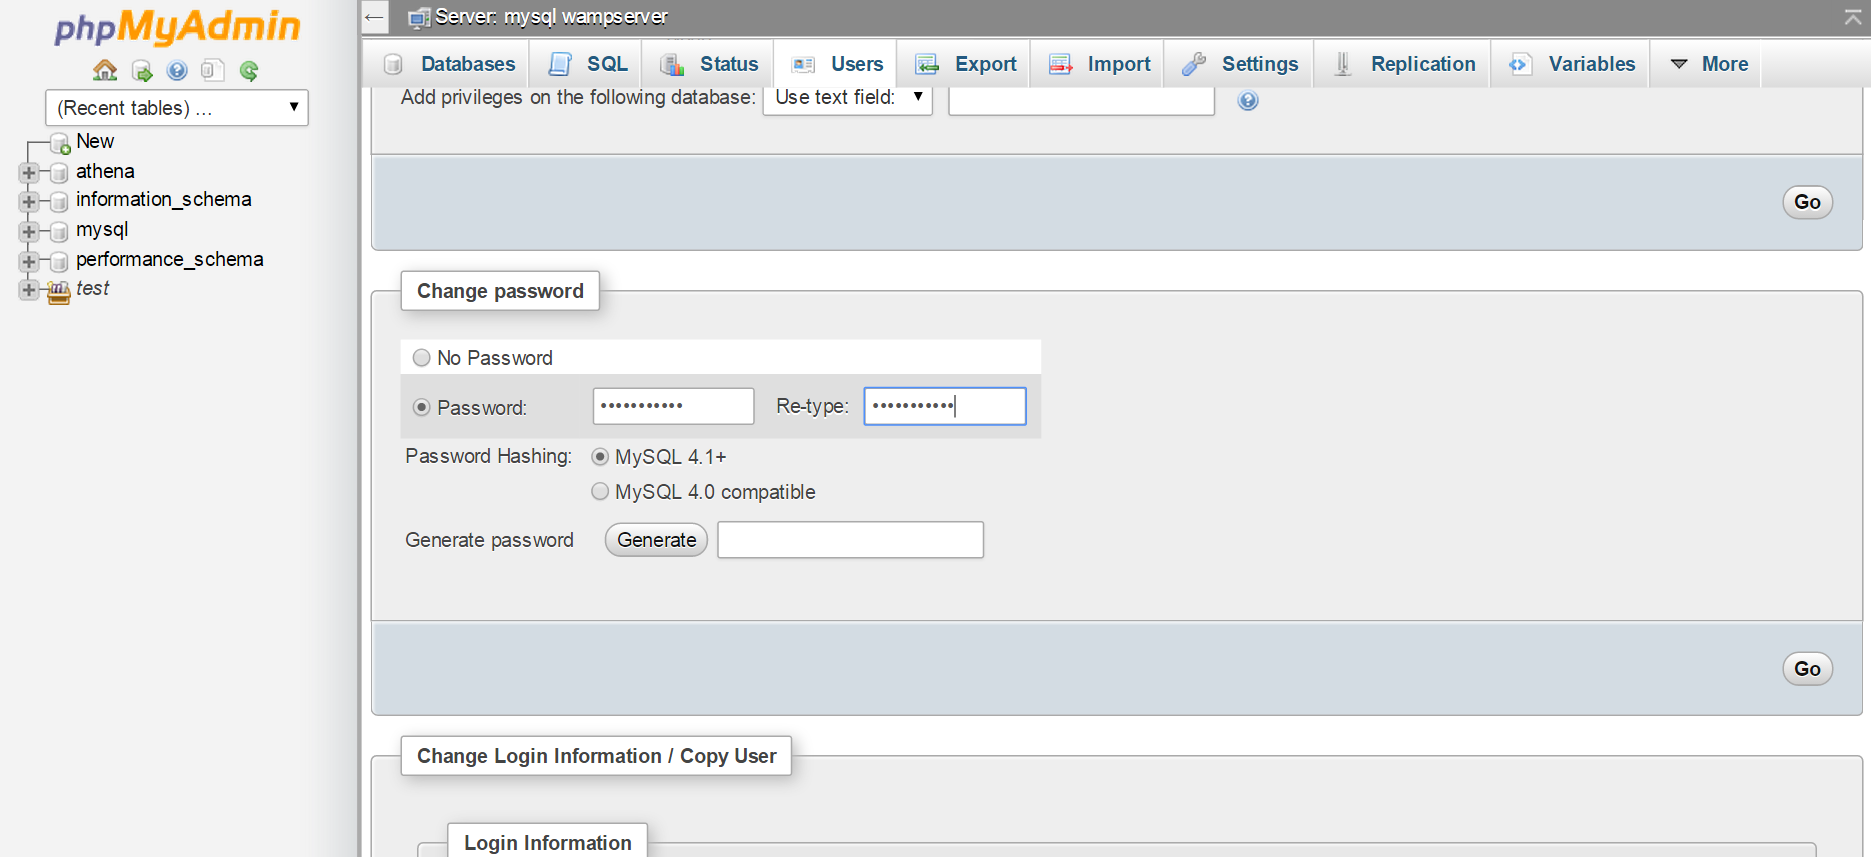This screenshot has height=857, width=1871.
Task: Click New to create a database
Action: click(95, 141)
